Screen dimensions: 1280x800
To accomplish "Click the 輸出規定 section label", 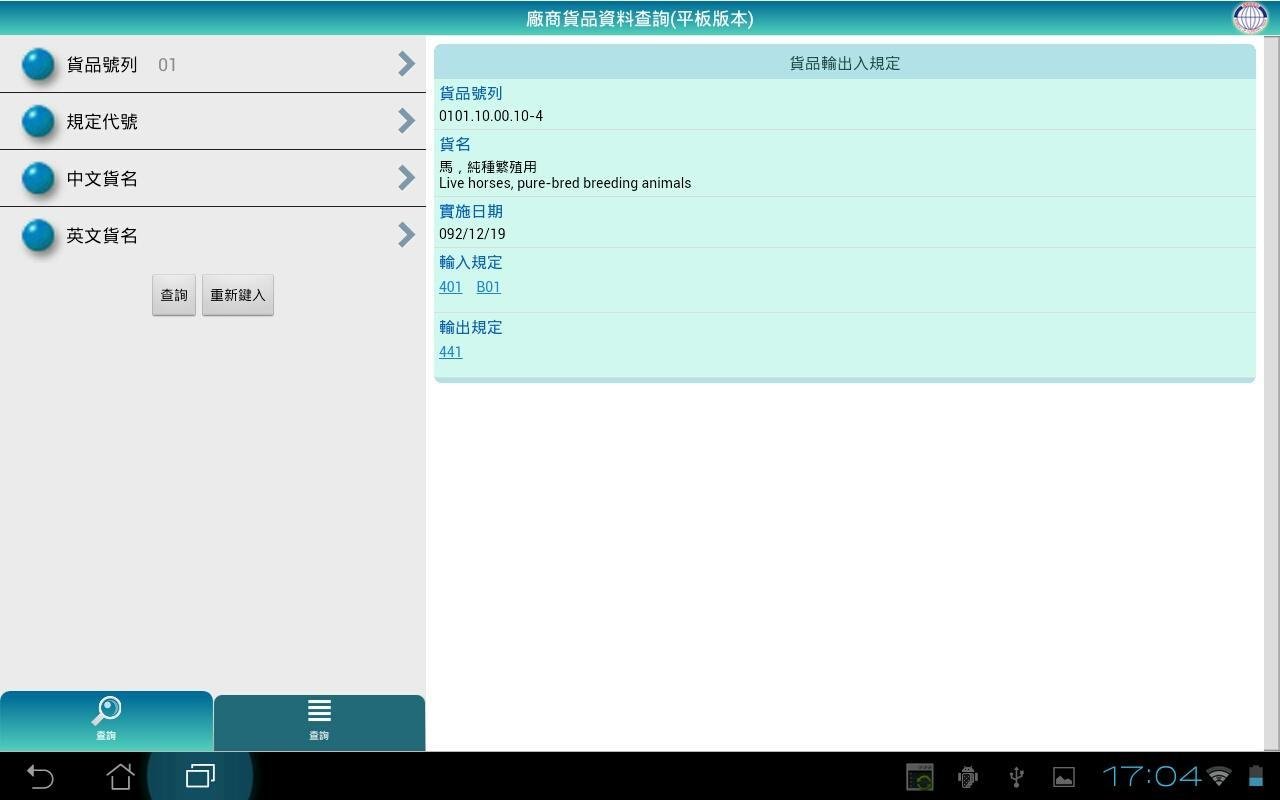I will tap(471, 328).
